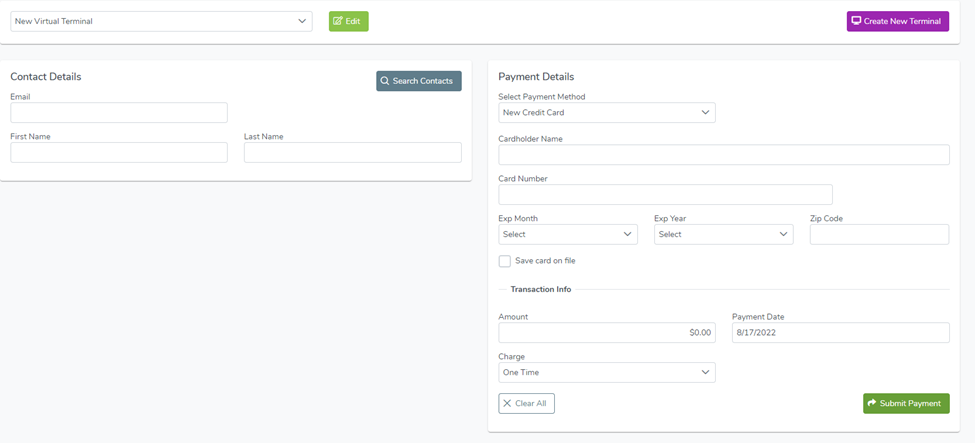This screenshot has height=443, width=975.
Task: Open the Exp Year dropdown
Action: pyautogui.click(x=724, y=235)
